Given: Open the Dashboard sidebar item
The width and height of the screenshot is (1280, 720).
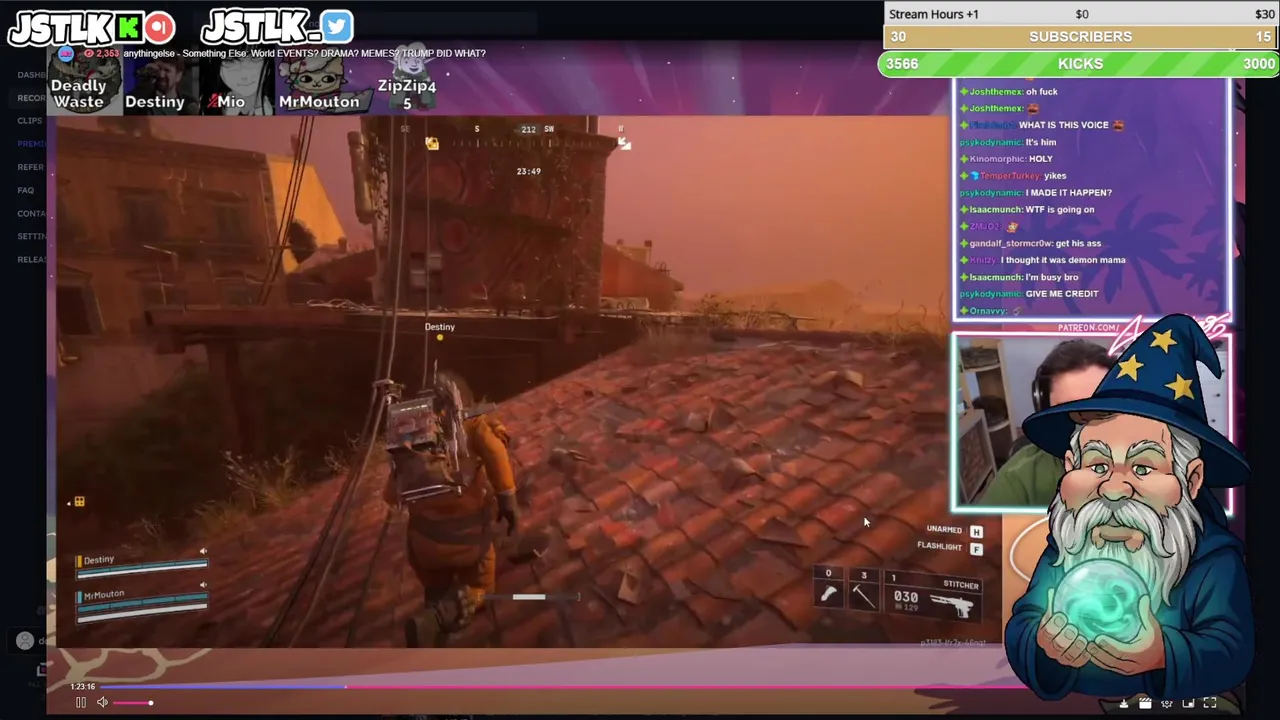Looking at the screenshot, I should pos(31,75).
